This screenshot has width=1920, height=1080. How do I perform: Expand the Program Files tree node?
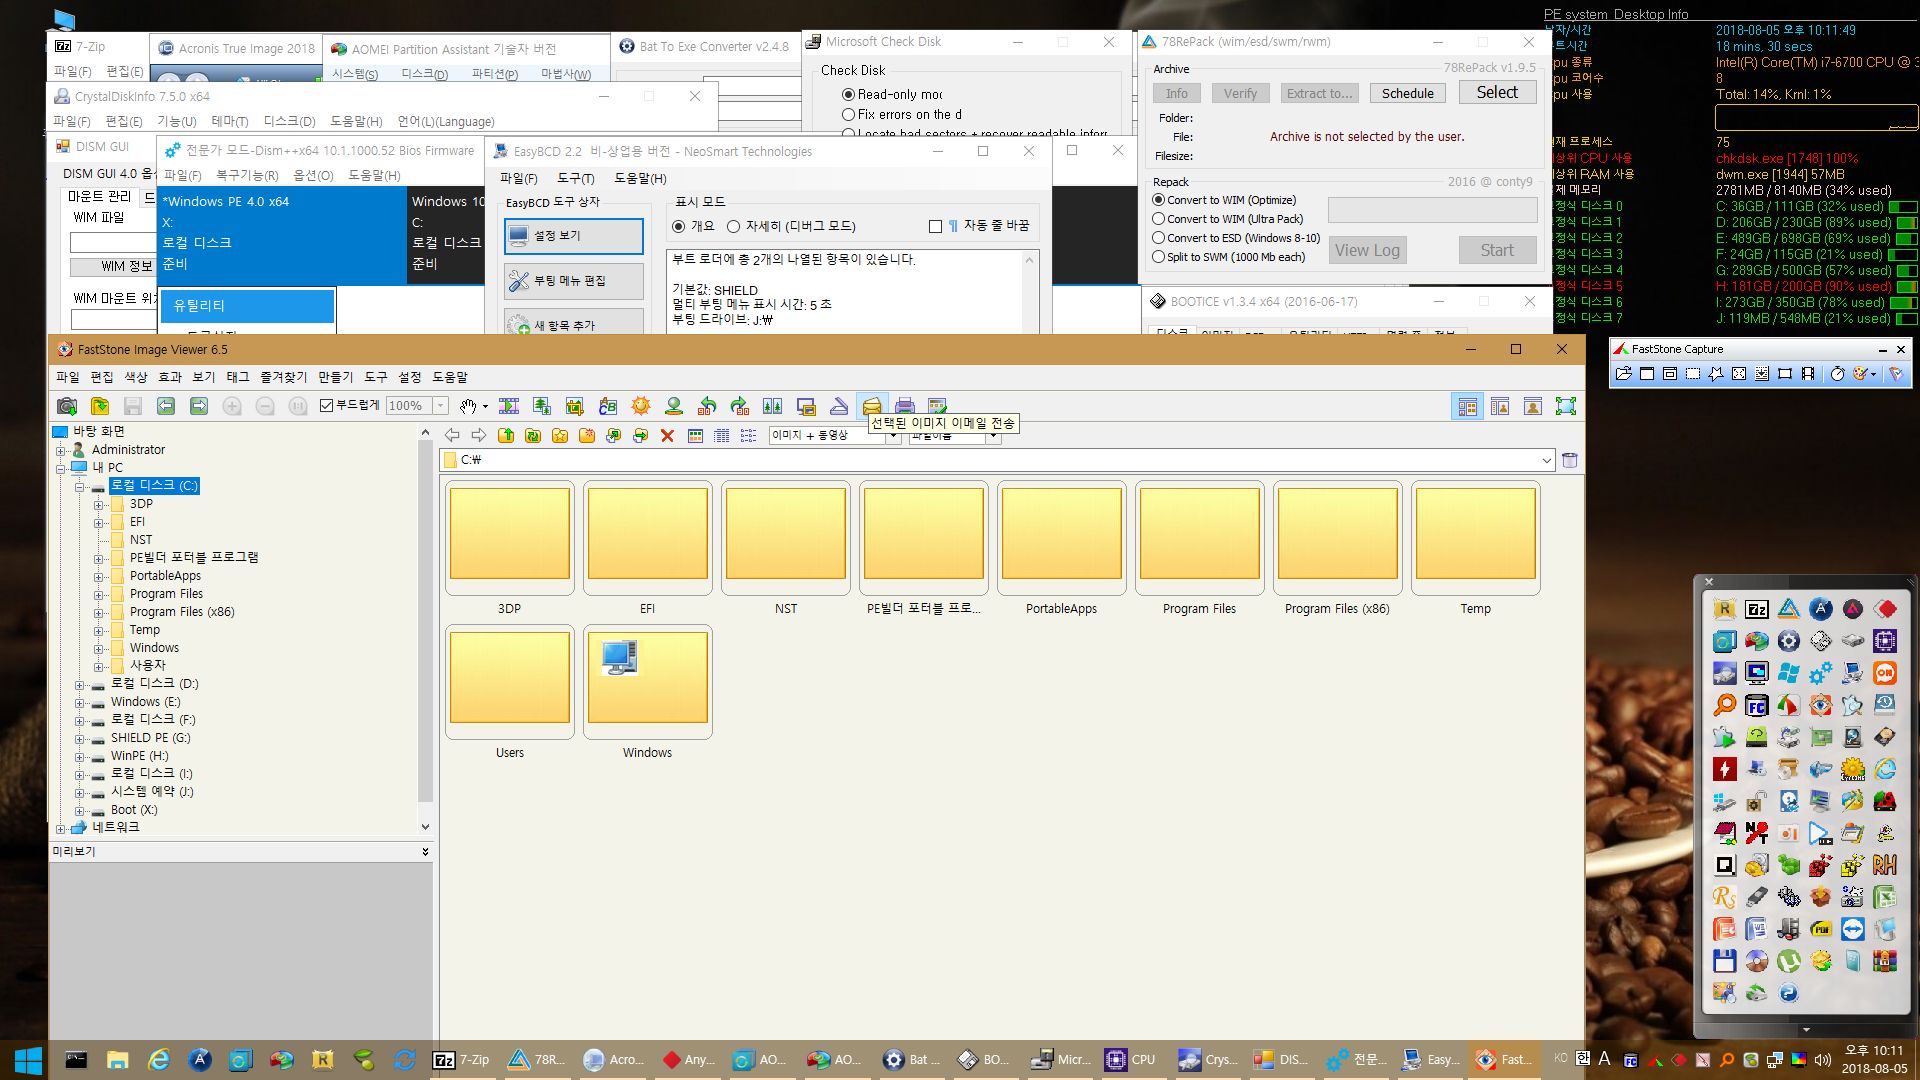click(98, 594)
